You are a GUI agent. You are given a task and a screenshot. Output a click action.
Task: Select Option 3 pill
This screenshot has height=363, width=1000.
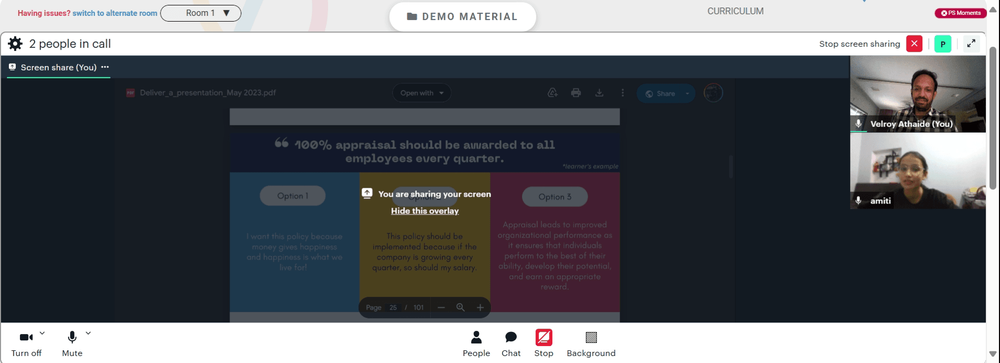click(x=555, y=196)
